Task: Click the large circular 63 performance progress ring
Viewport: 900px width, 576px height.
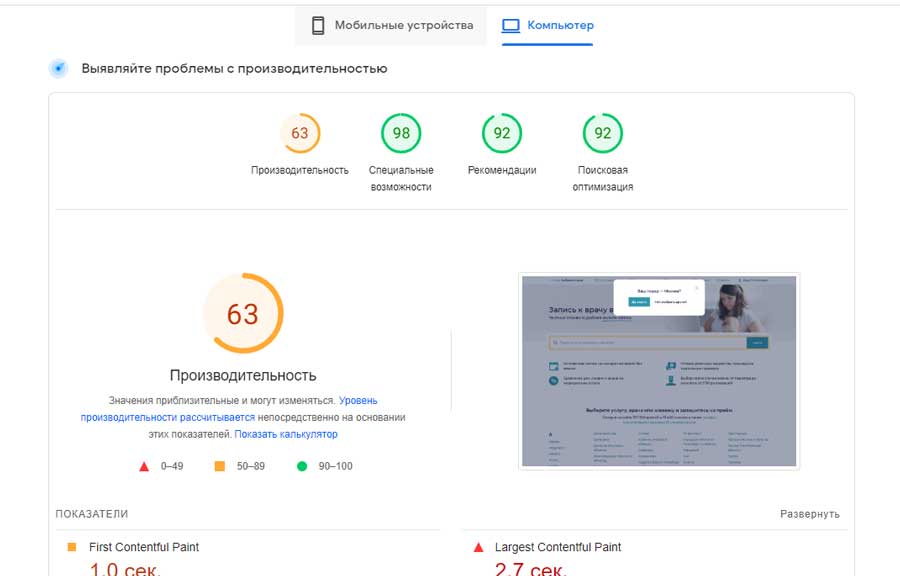Action: (244, 314)
